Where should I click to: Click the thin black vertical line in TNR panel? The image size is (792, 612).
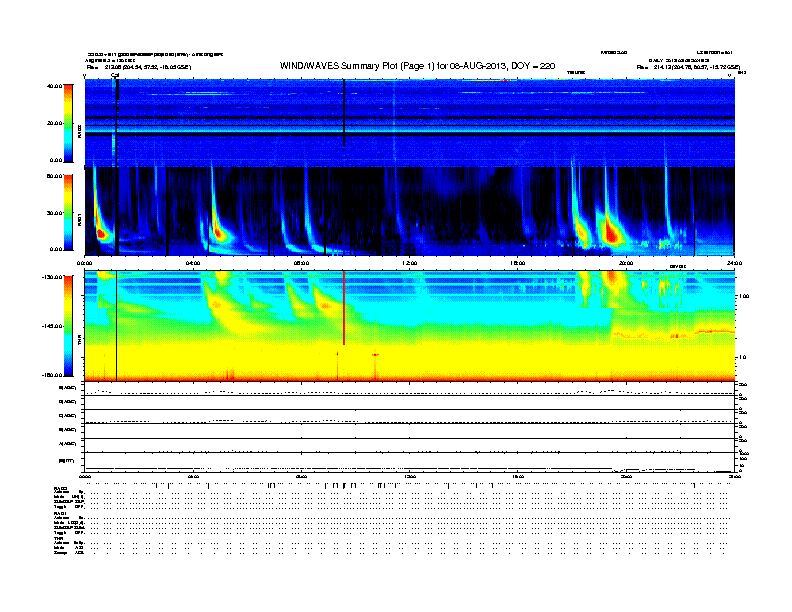click(x=117, y=326)
